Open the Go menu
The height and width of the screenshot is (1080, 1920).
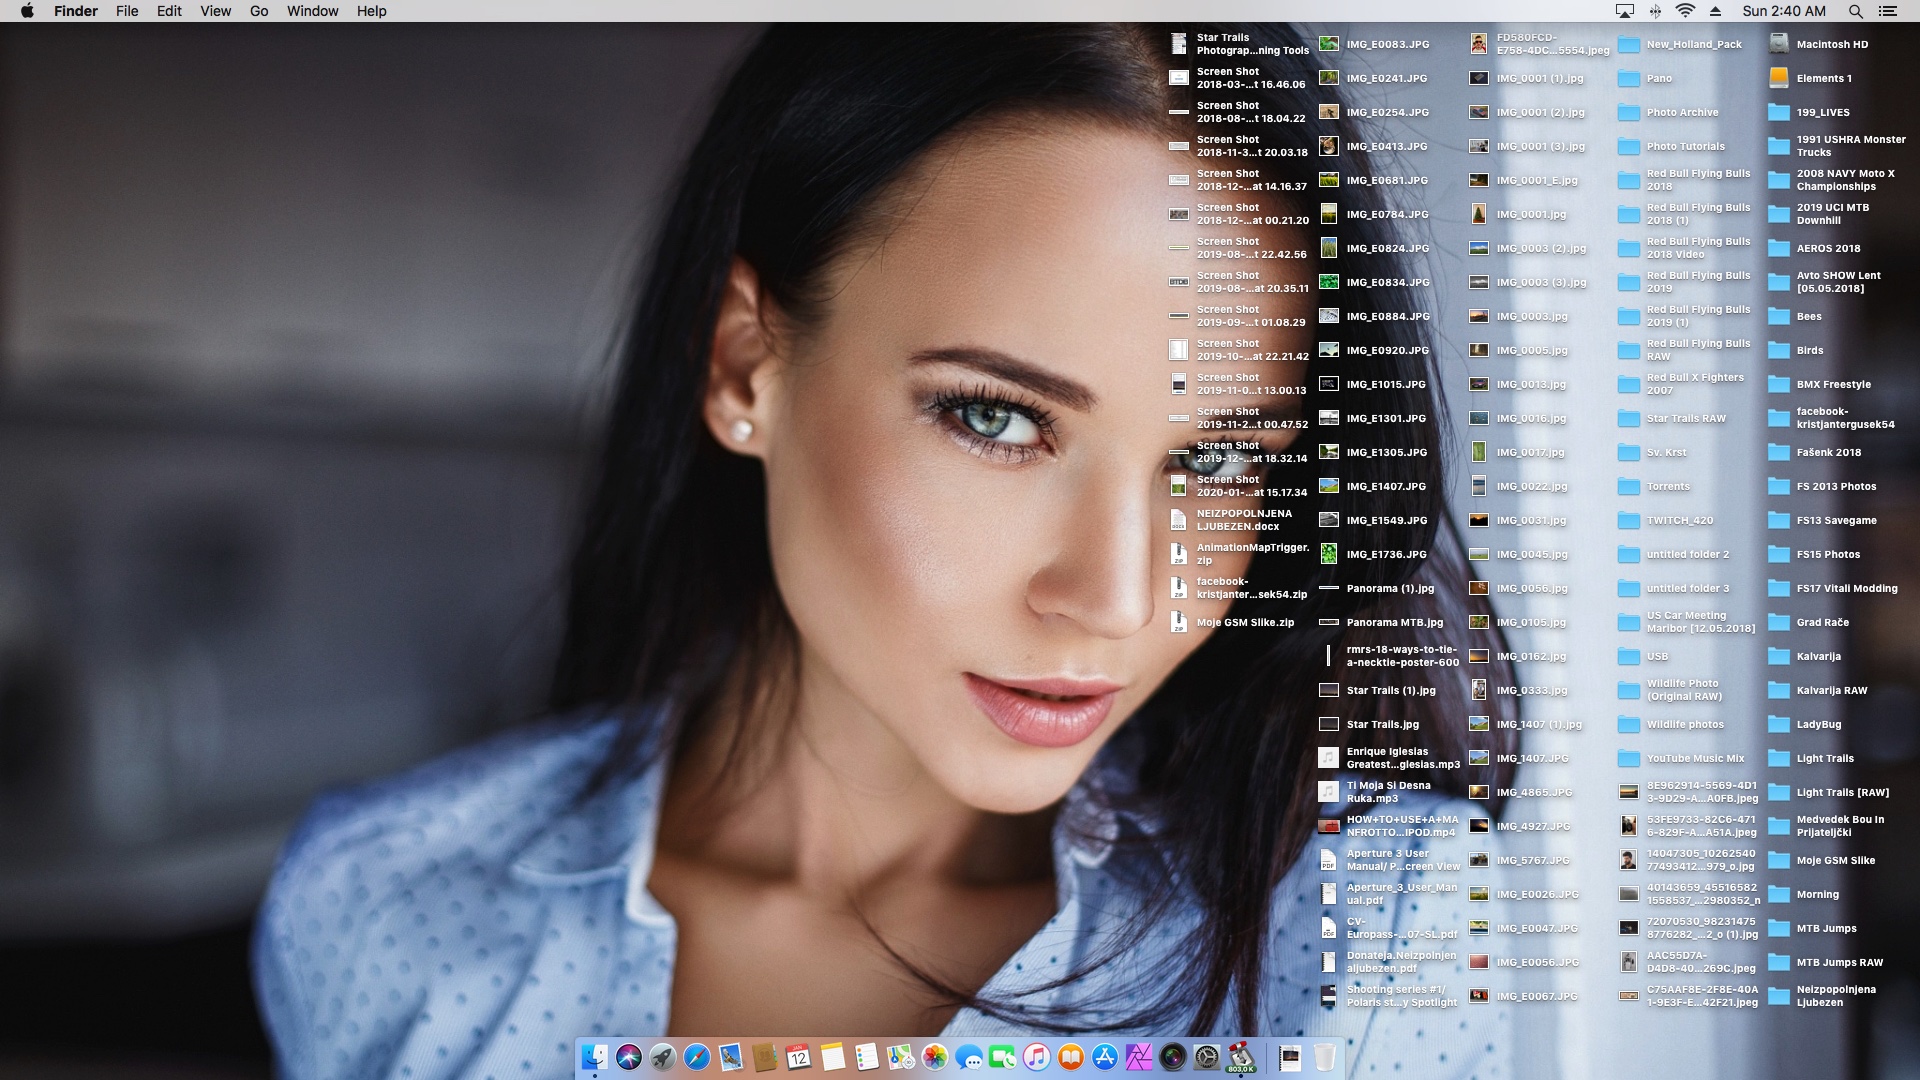click(x=259, y=11)
